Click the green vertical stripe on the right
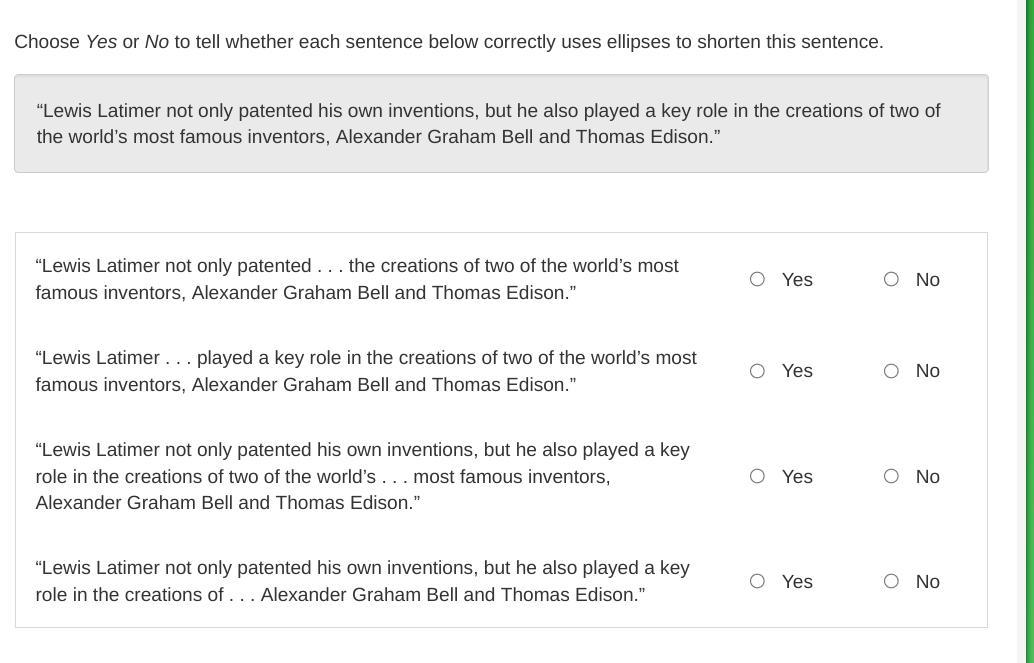Viewport: 1034px width, 663px height. (1030, 331)
